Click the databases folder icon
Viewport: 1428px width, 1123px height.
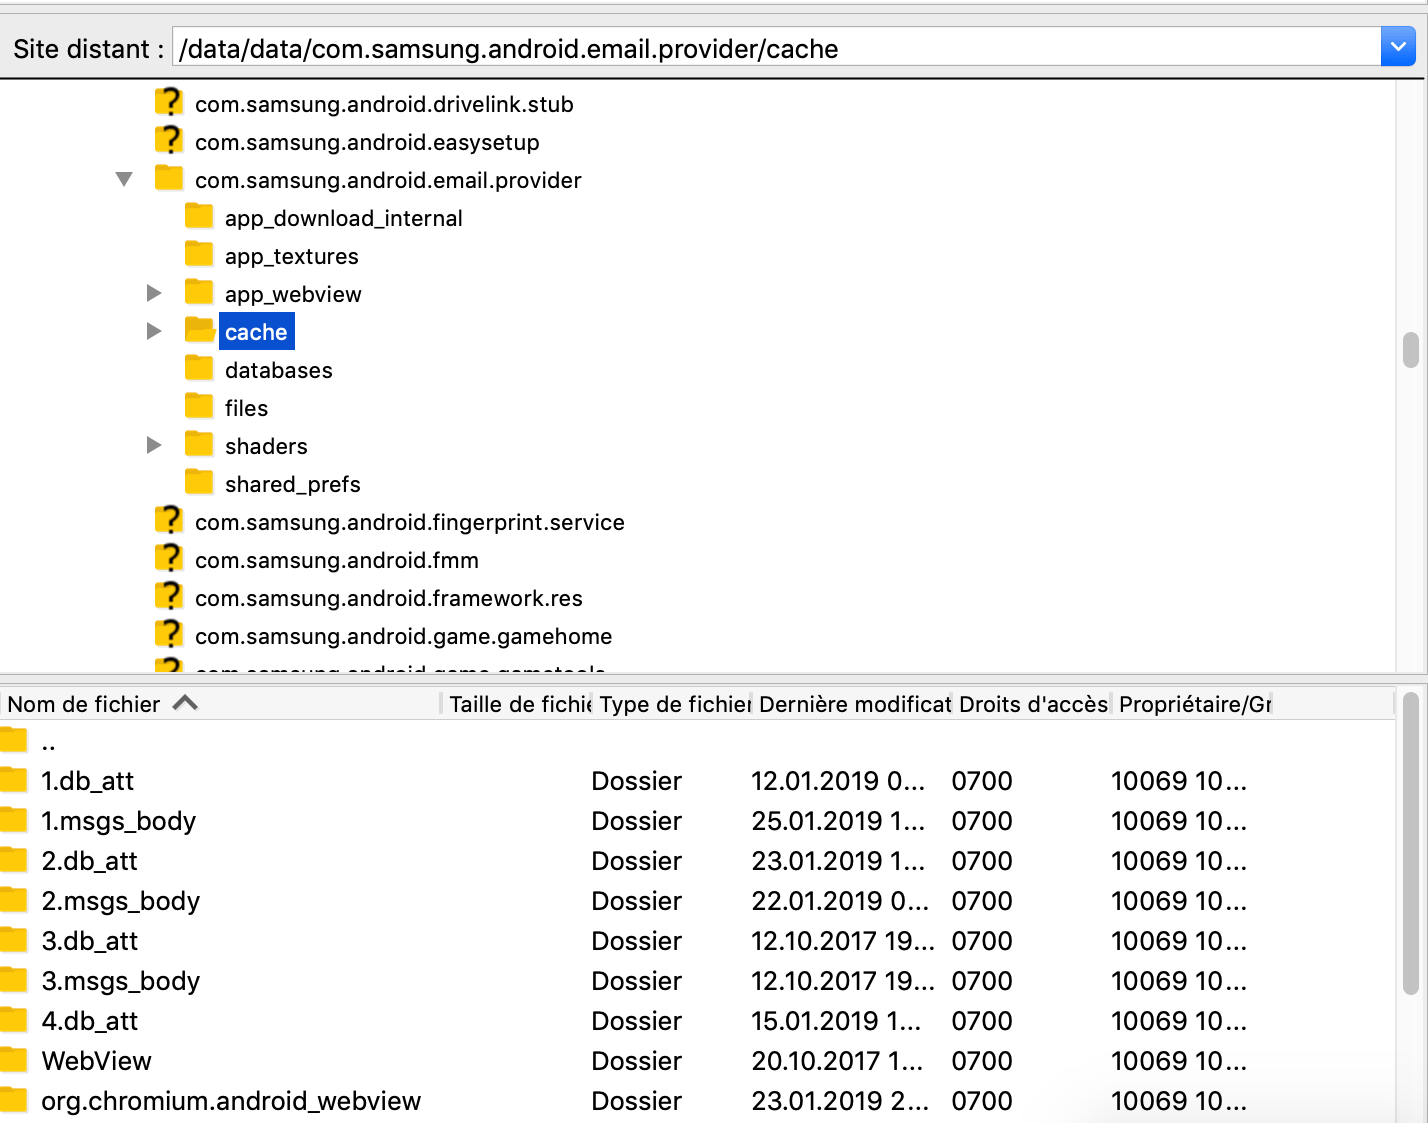[199, 368]
